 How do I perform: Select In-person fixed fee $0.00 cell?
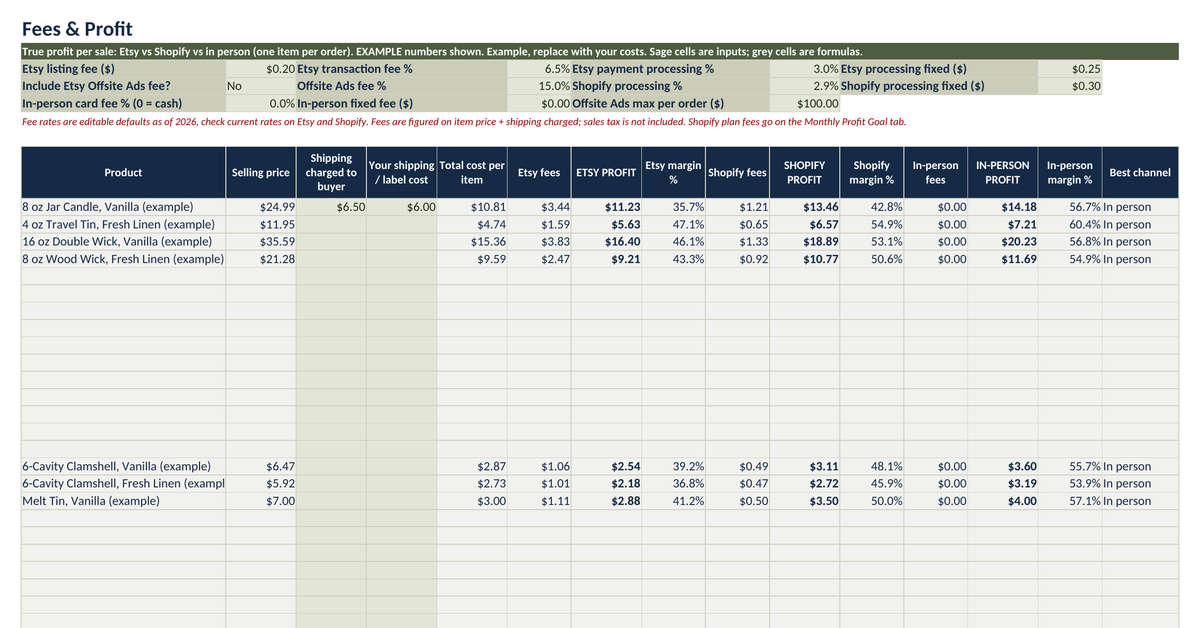pyautogui.click(x=540, y=103)
